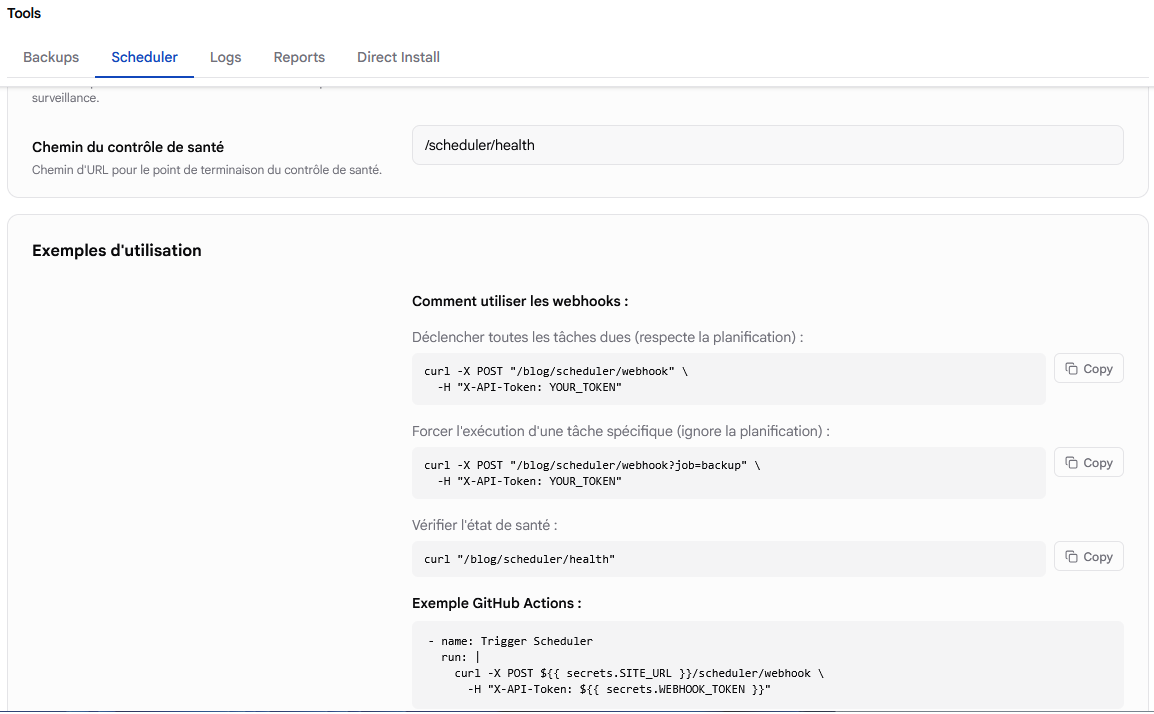
Task: Go to the Direct Install tab
Action: click(398, 57)
